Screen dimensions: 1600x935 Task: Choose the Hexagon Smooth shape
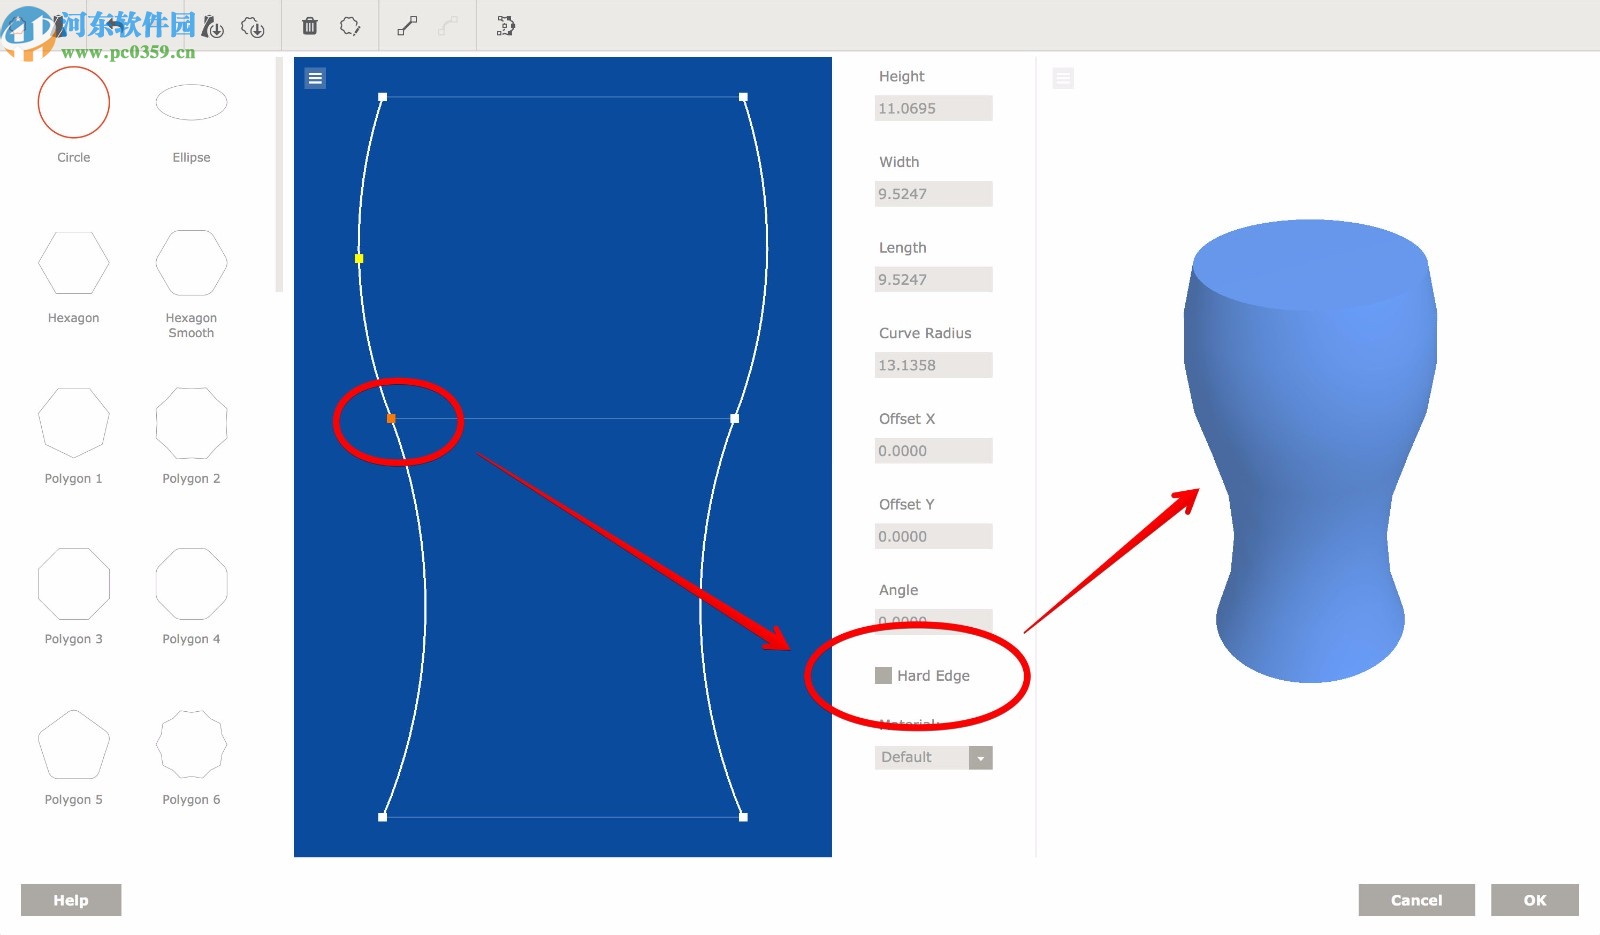click(x=191, y=262)
